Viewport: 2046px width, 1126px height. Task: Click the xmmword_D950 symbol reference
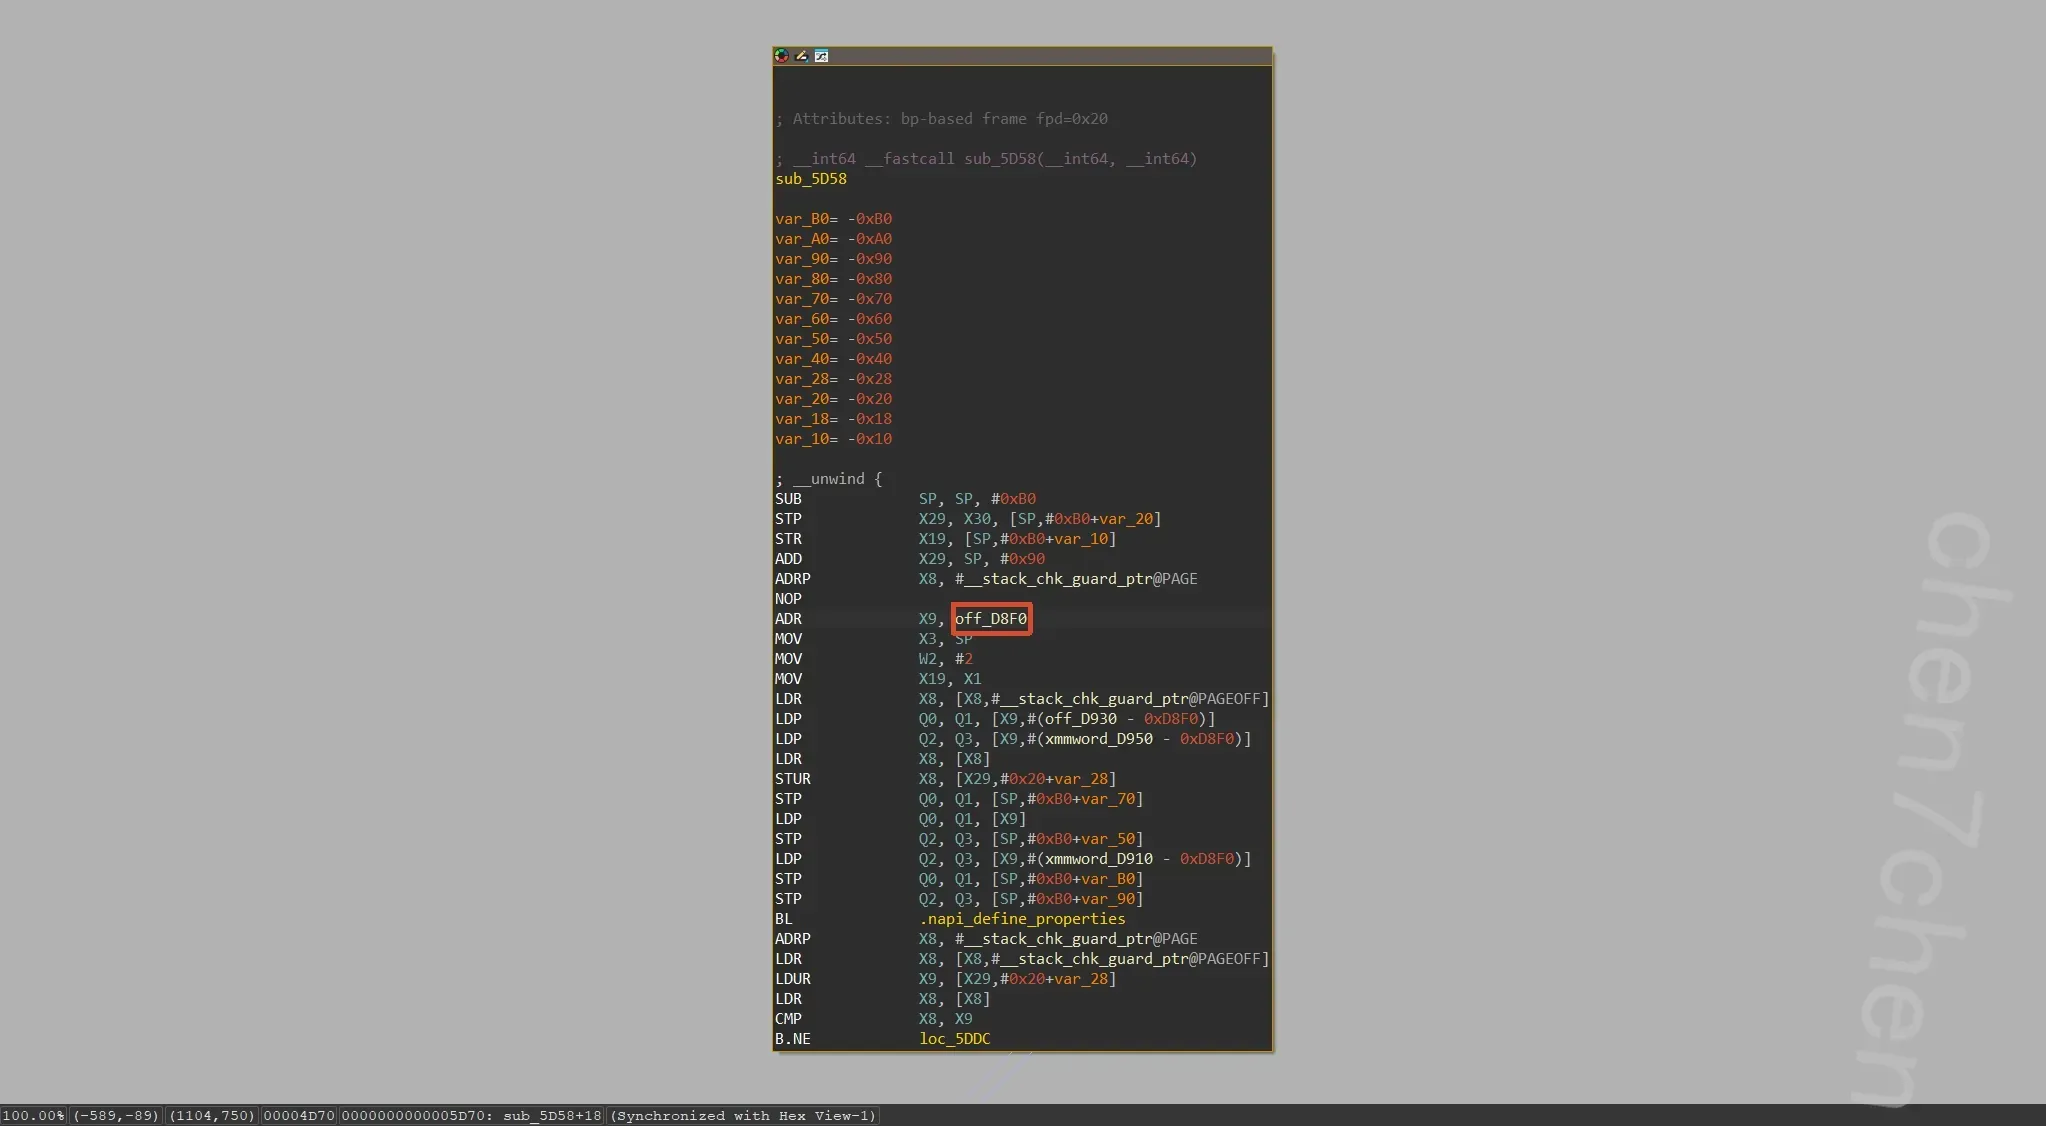[x=1098, y=739]
